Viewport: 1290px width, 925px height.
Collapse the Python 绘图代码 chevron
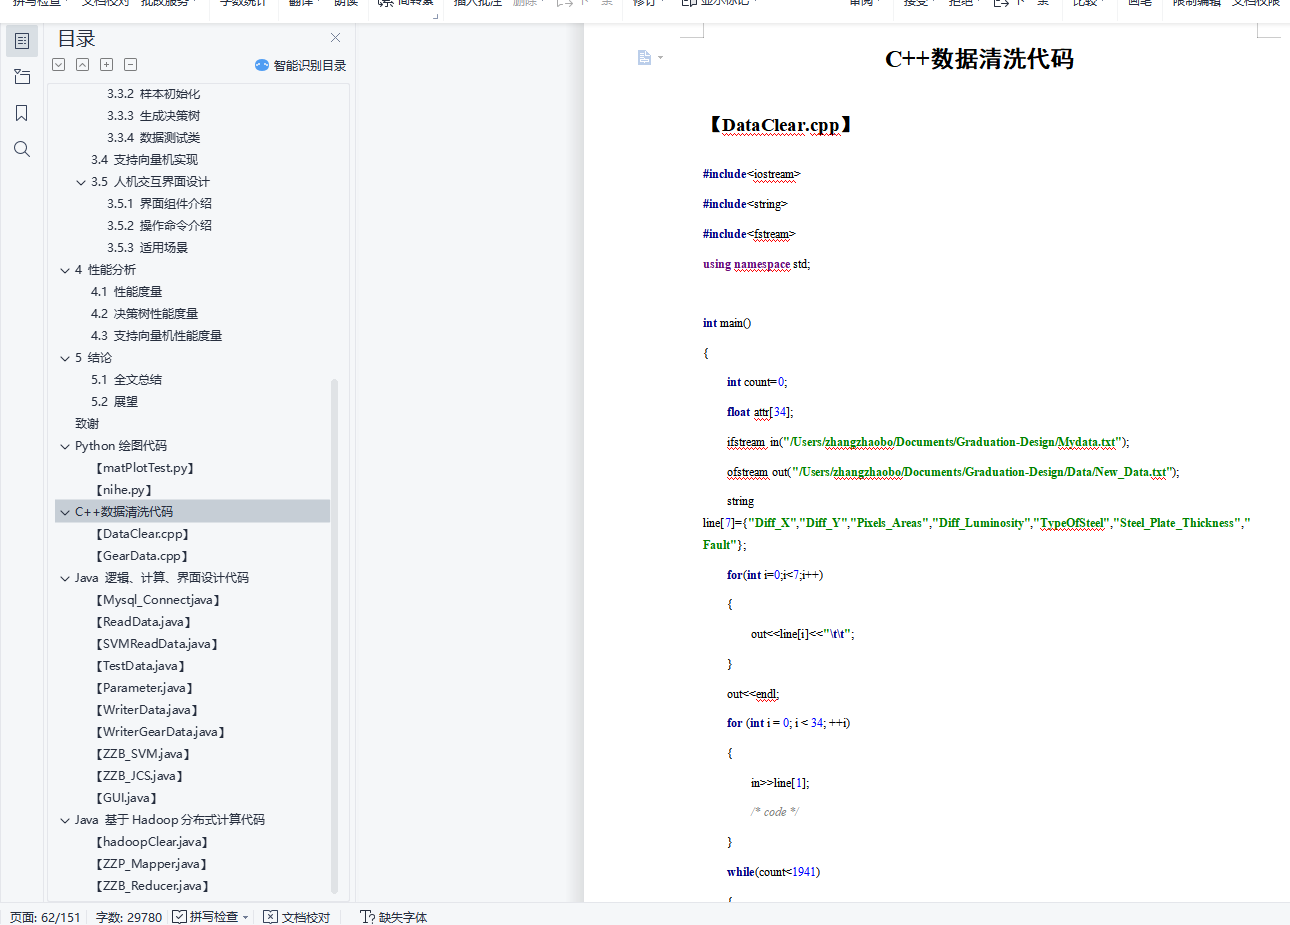[x=65, y=446]
